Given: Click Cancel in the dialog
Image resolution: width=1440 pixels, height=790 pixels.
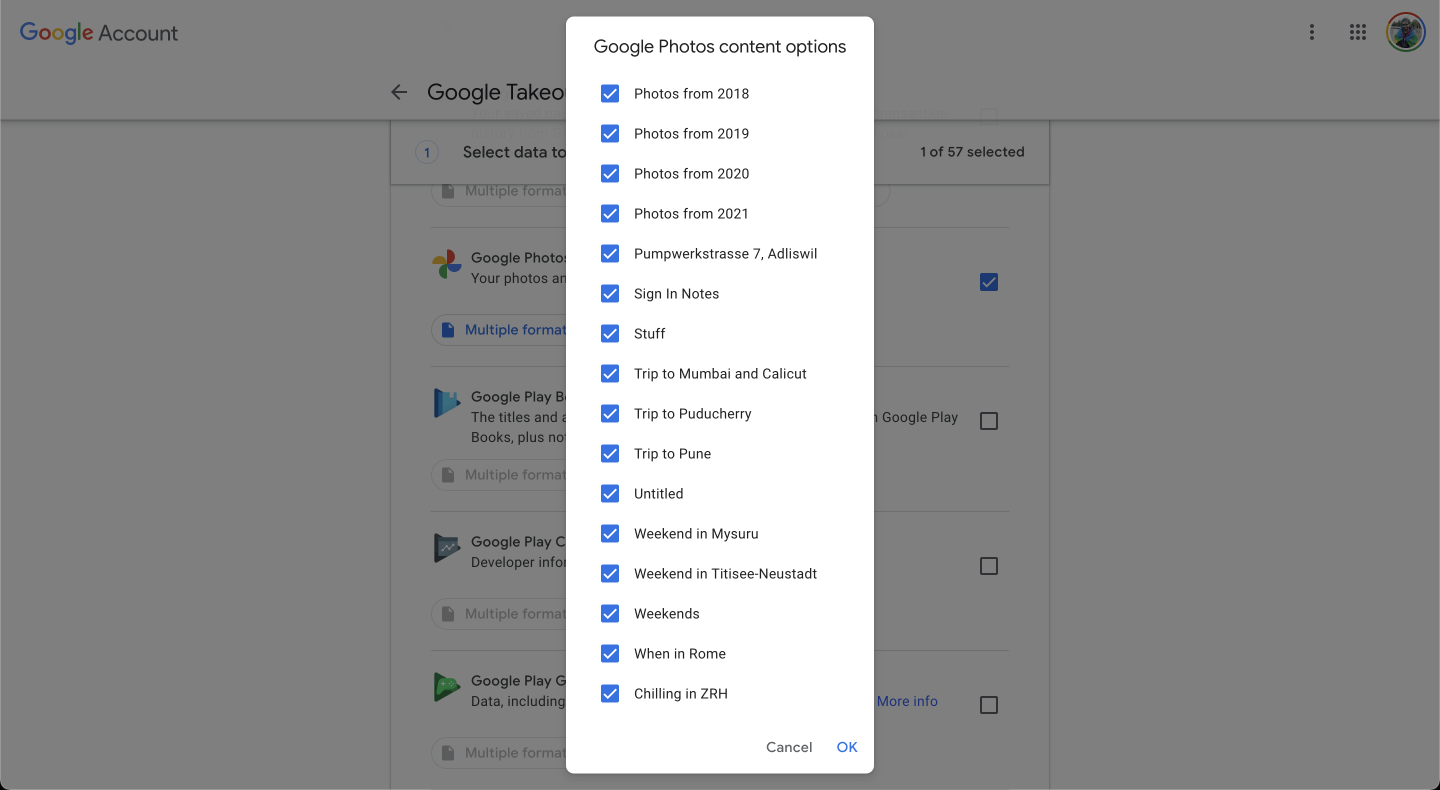Looking at the screenshot, I should pos(789,747).
